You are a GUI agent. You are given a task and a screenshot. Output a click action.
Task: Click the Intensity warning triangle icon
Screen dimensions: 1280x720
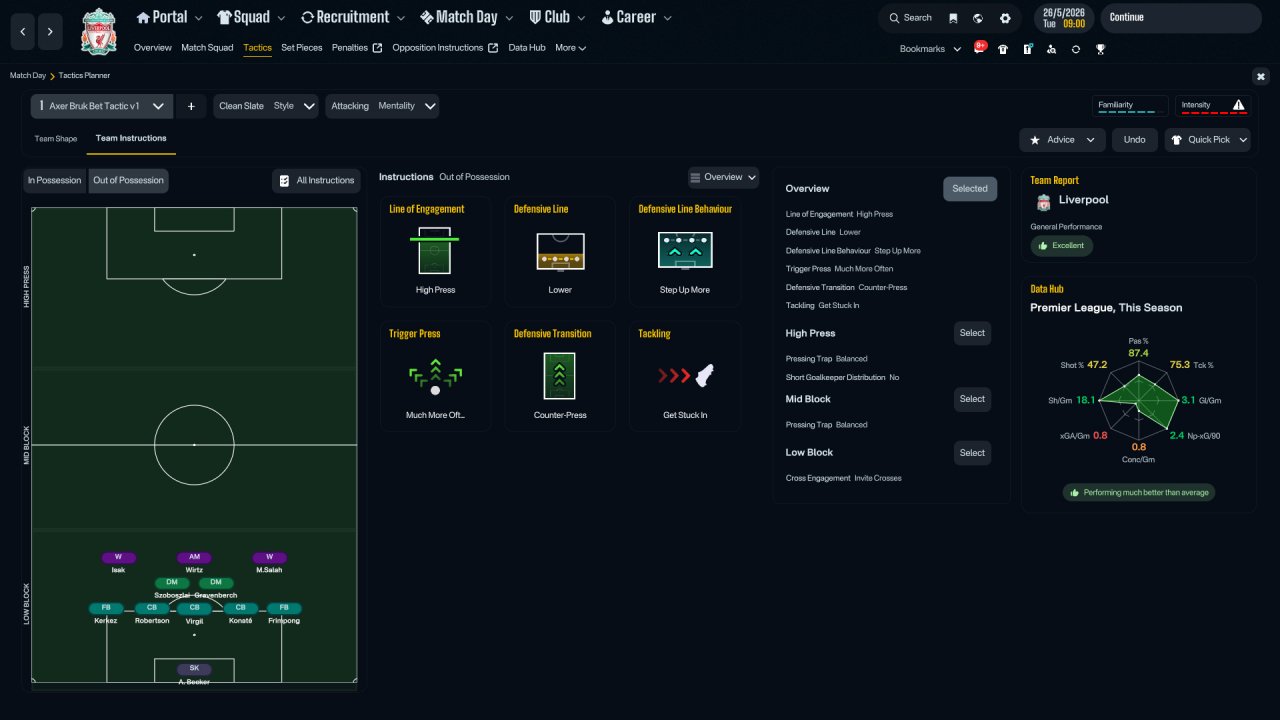(1239, 105)
